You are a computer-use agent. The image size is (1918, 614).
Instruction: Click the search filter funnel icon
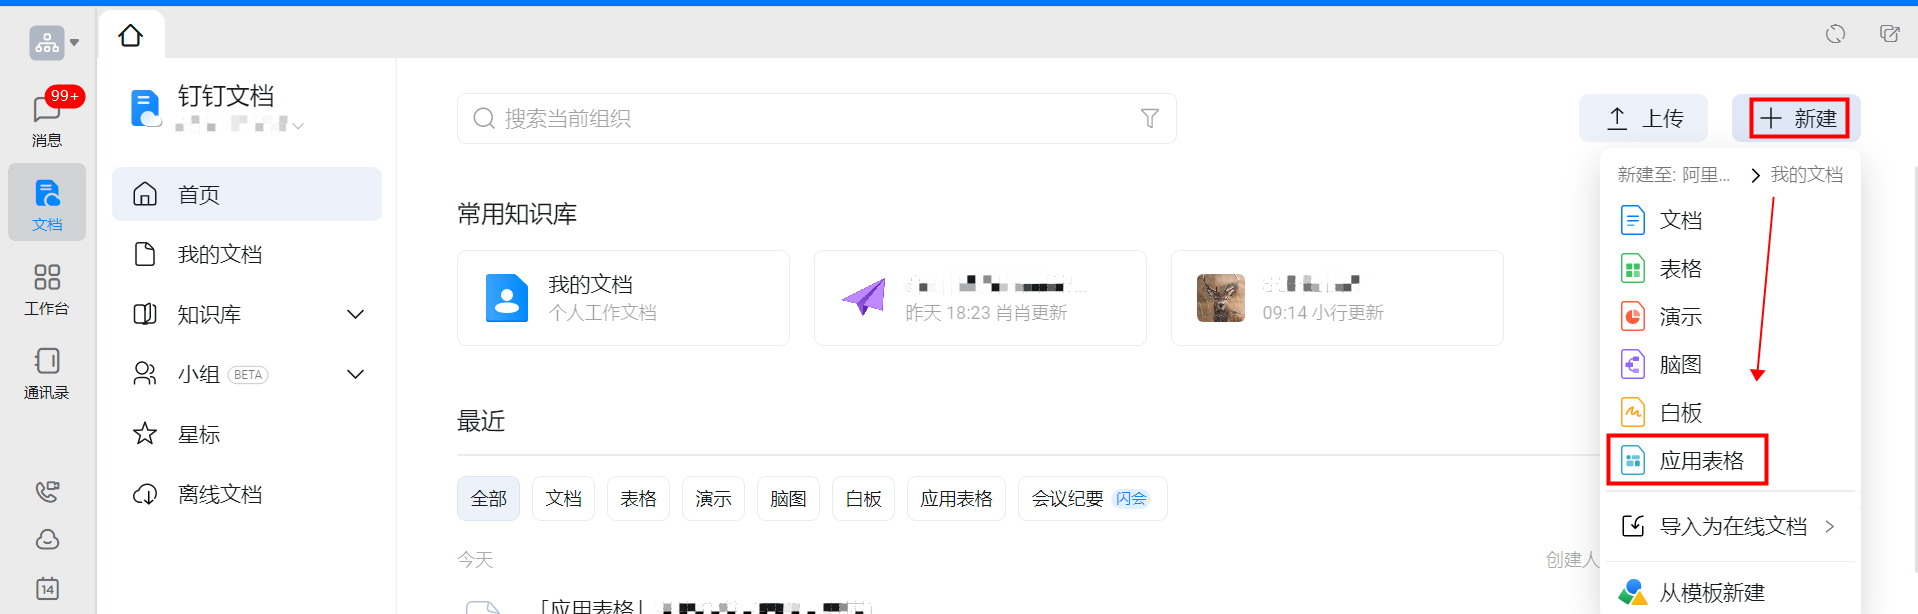coord(1150,119)
